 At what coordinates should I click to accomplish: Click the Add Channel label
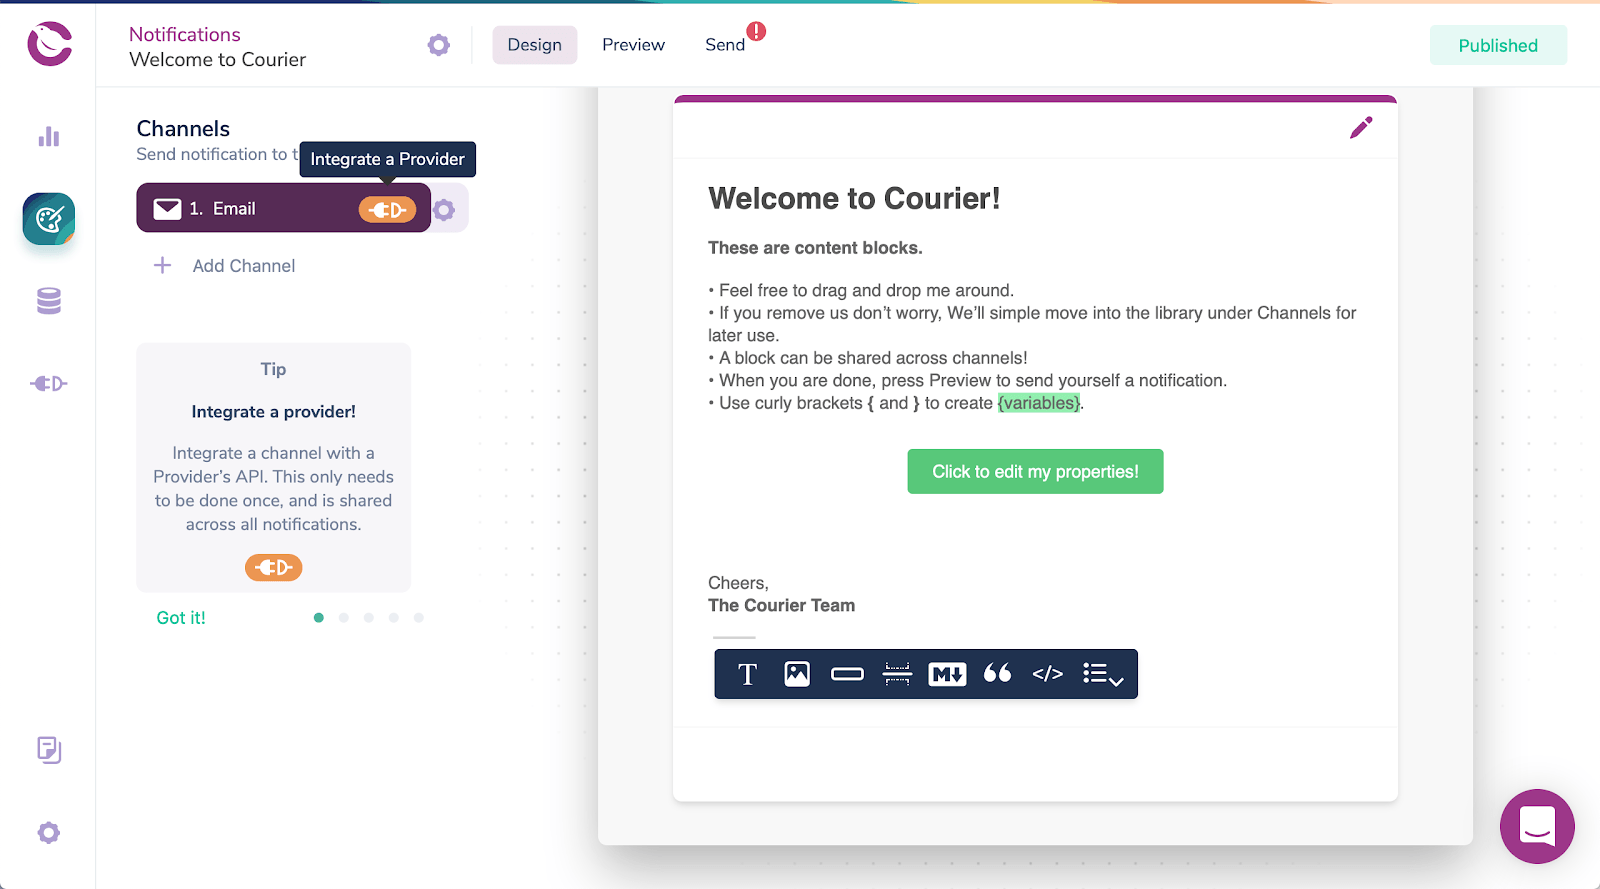coord(244,266)
